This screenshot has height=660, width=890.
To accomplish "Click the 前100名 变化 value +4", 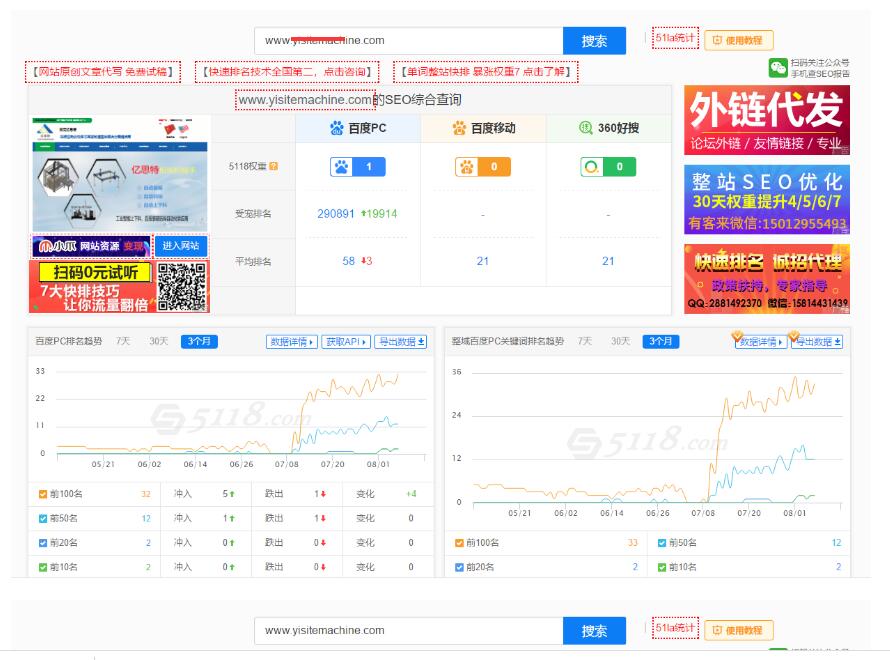I will click(412, 494).
